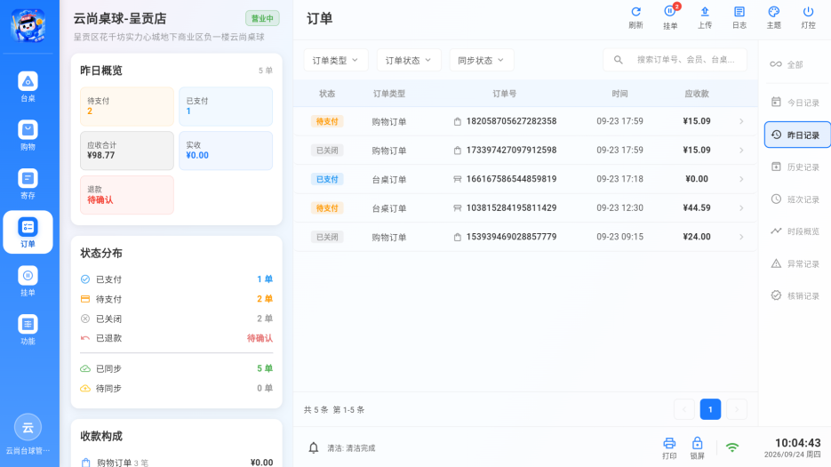The image size is (831, 467).
Task: Click the notification bell icon
Action: coord(313,448)
